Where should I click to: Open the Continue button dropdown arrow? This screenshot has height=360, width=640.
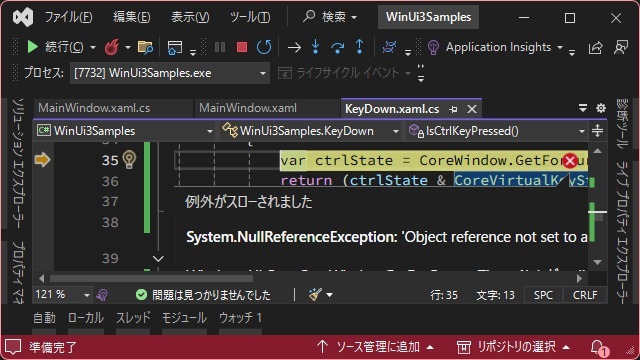(x=93, y=47)
